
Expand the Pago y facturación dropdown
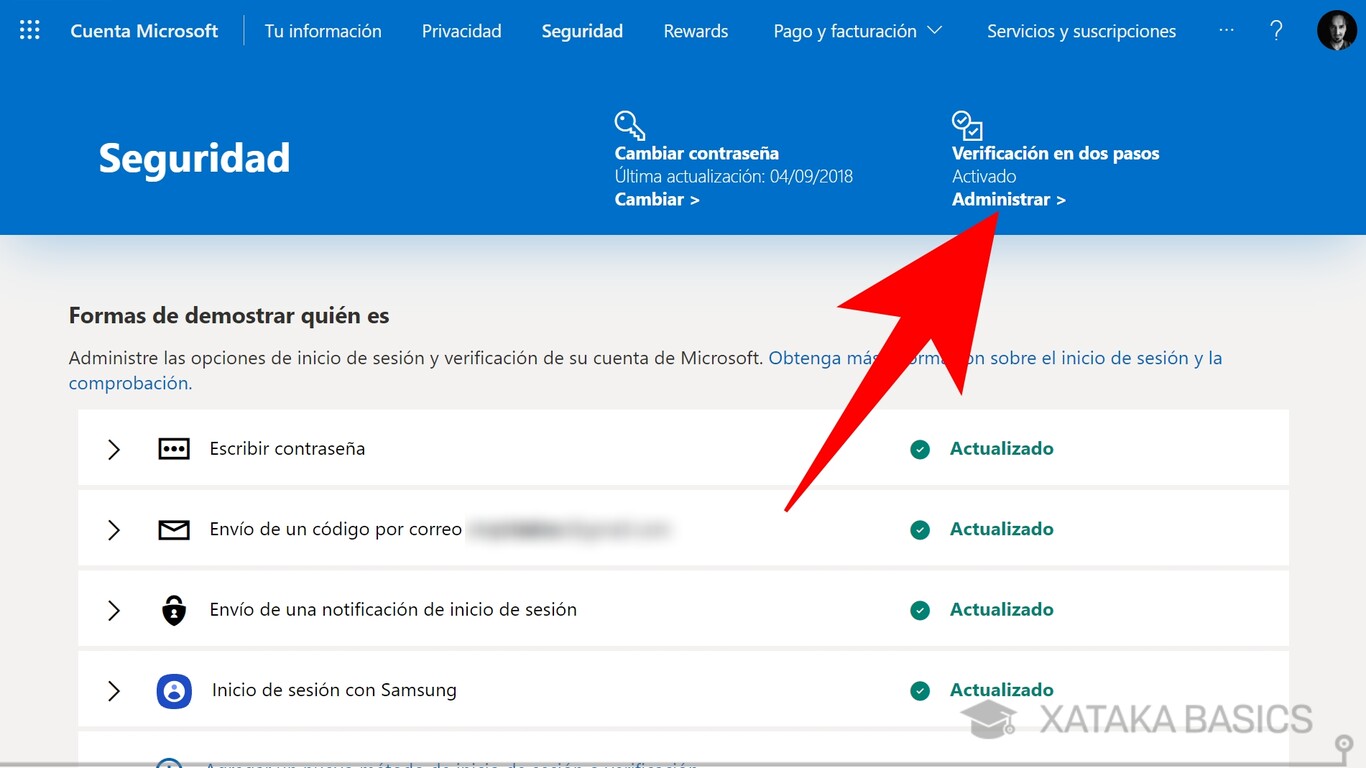pyautogui.click(x=857, y=31)
